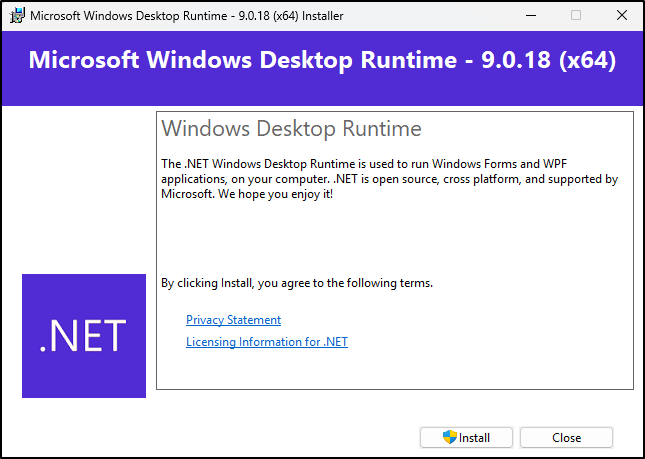Close the installer with the title bar X

(x=622, y=16)
